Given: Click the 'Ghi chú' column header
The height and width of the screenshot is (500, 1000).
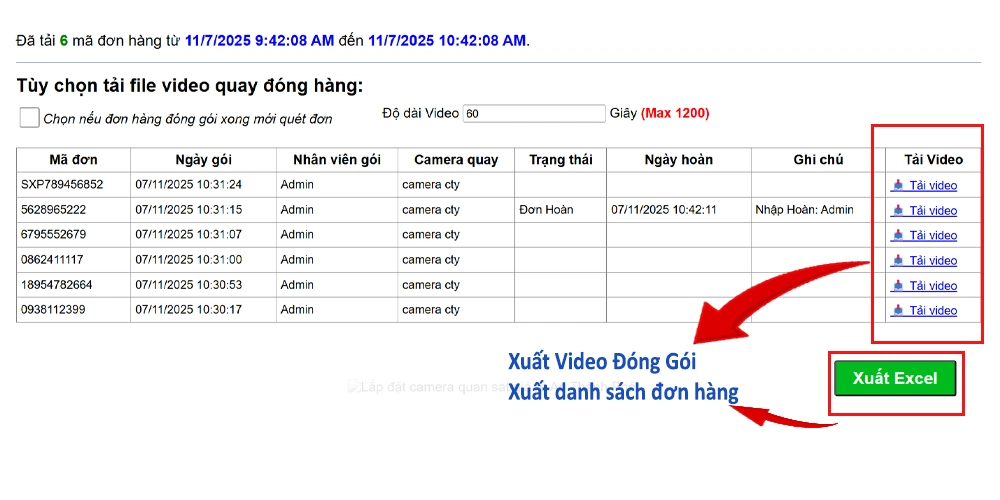Looking at the screenshot, I should coord(818,160).
